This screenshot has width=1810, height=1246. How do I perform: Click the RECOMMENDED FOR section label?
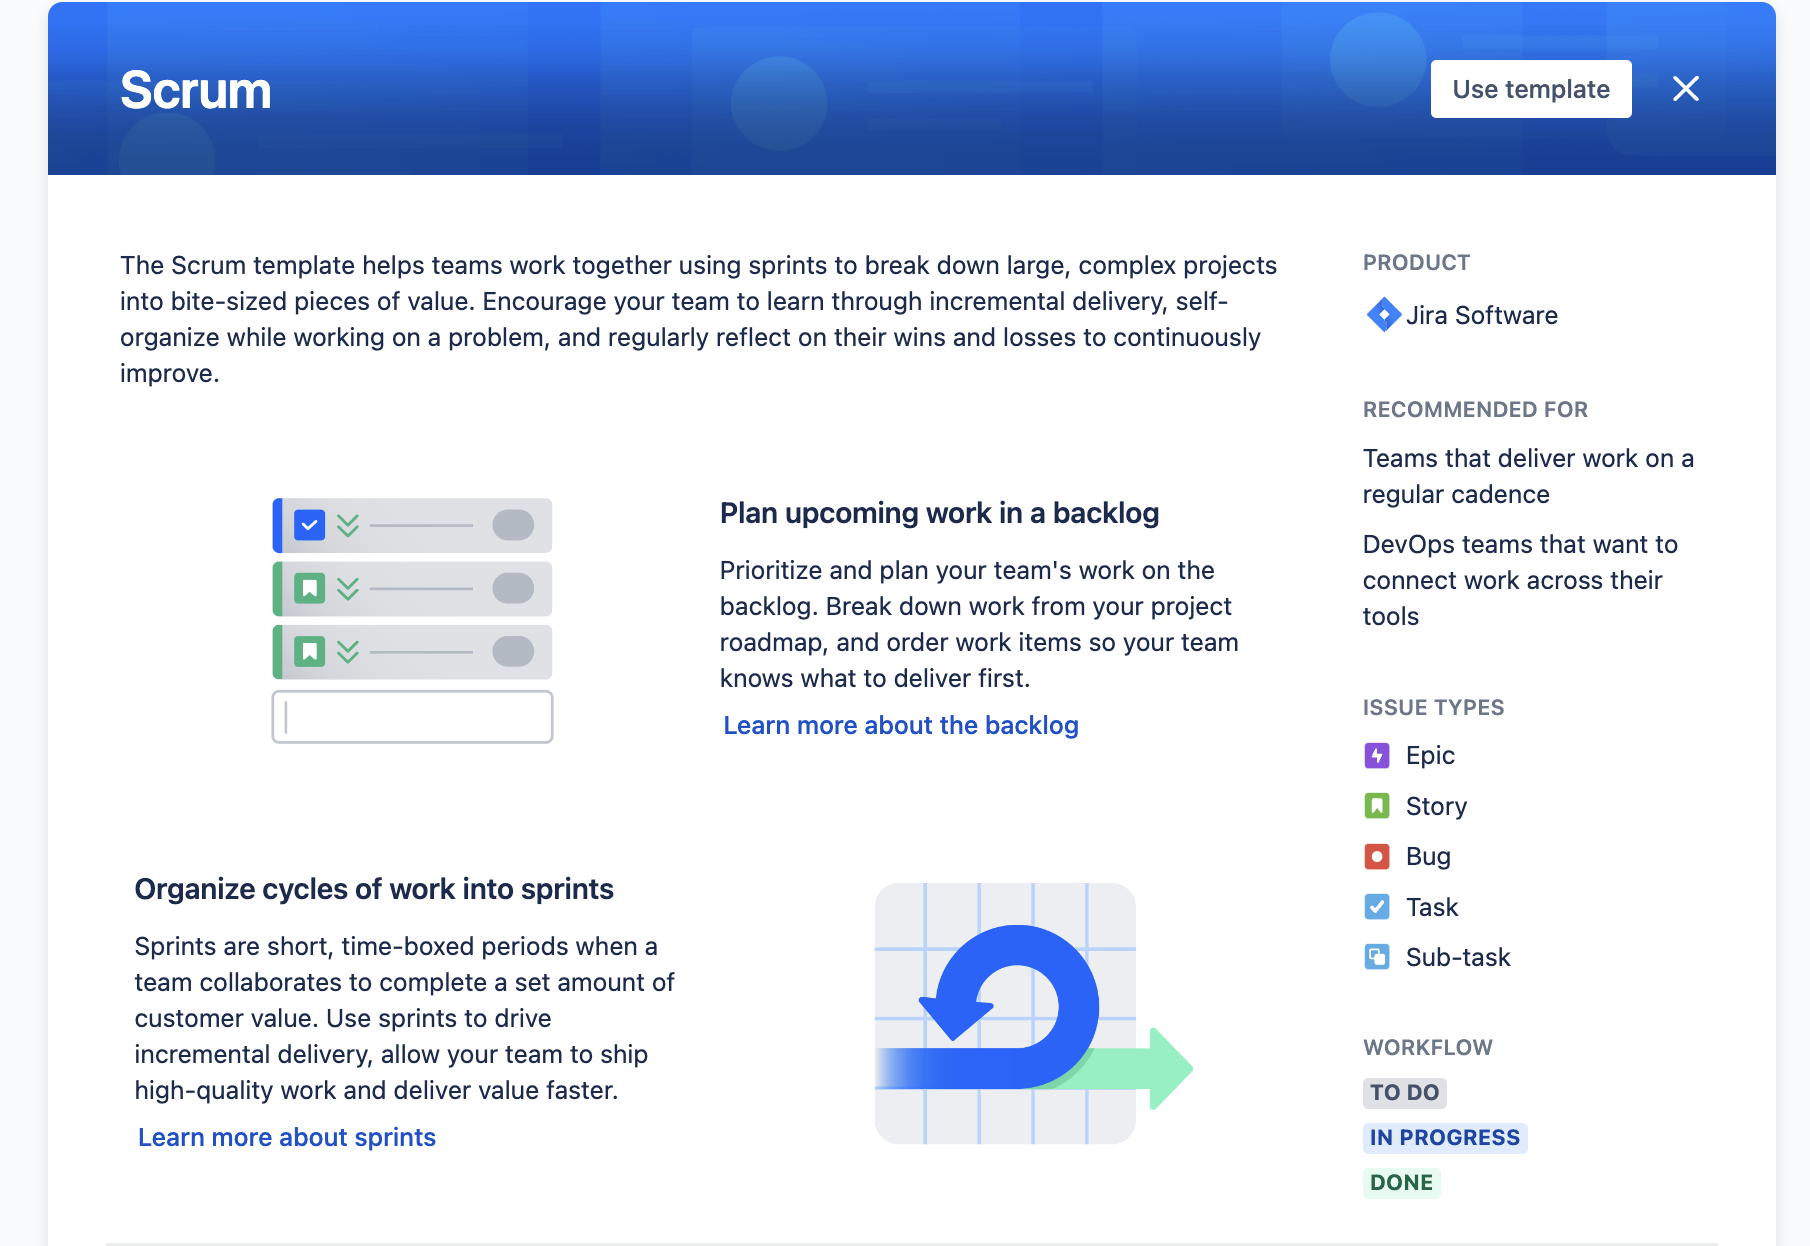[x=1474, y=409]
